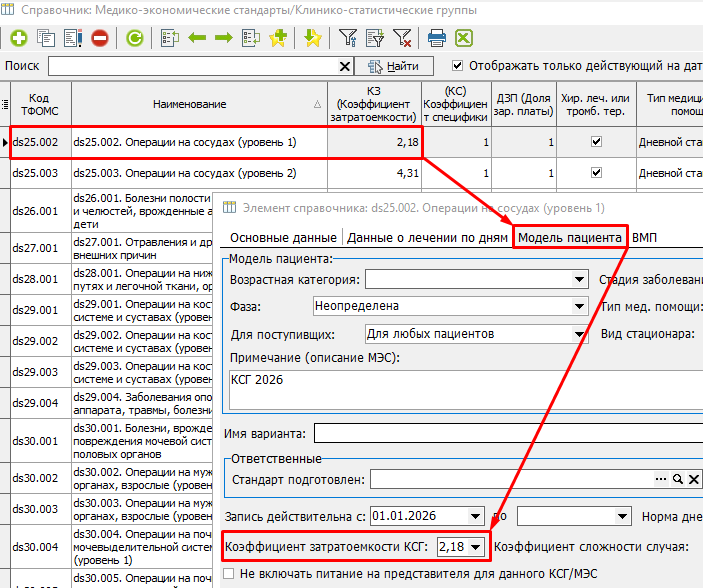Clear the search field with X icon

pyautogui.click(x=346, y=66)
